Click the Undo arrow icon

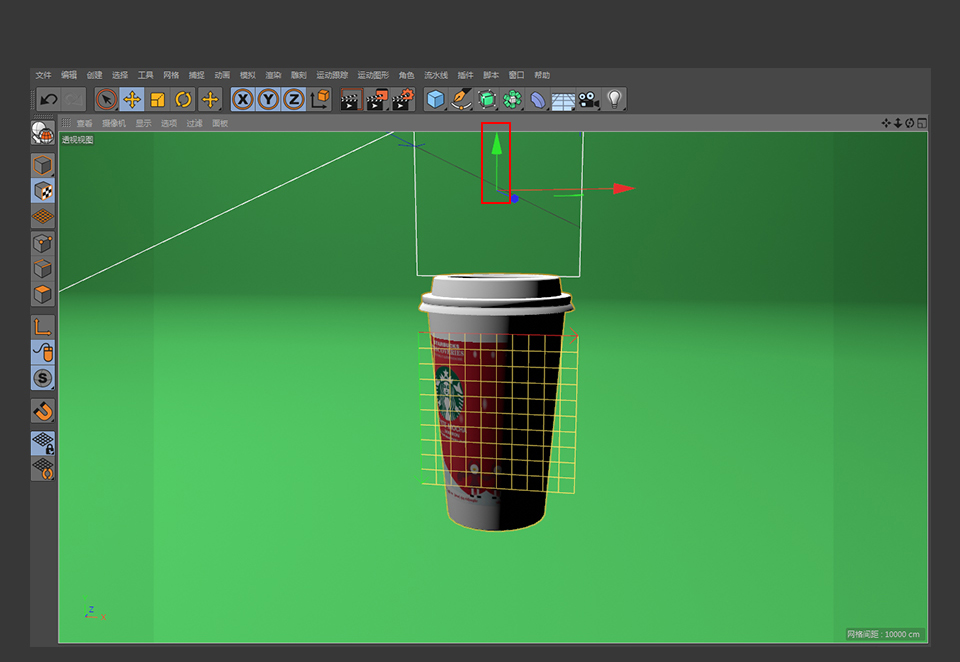48,99
